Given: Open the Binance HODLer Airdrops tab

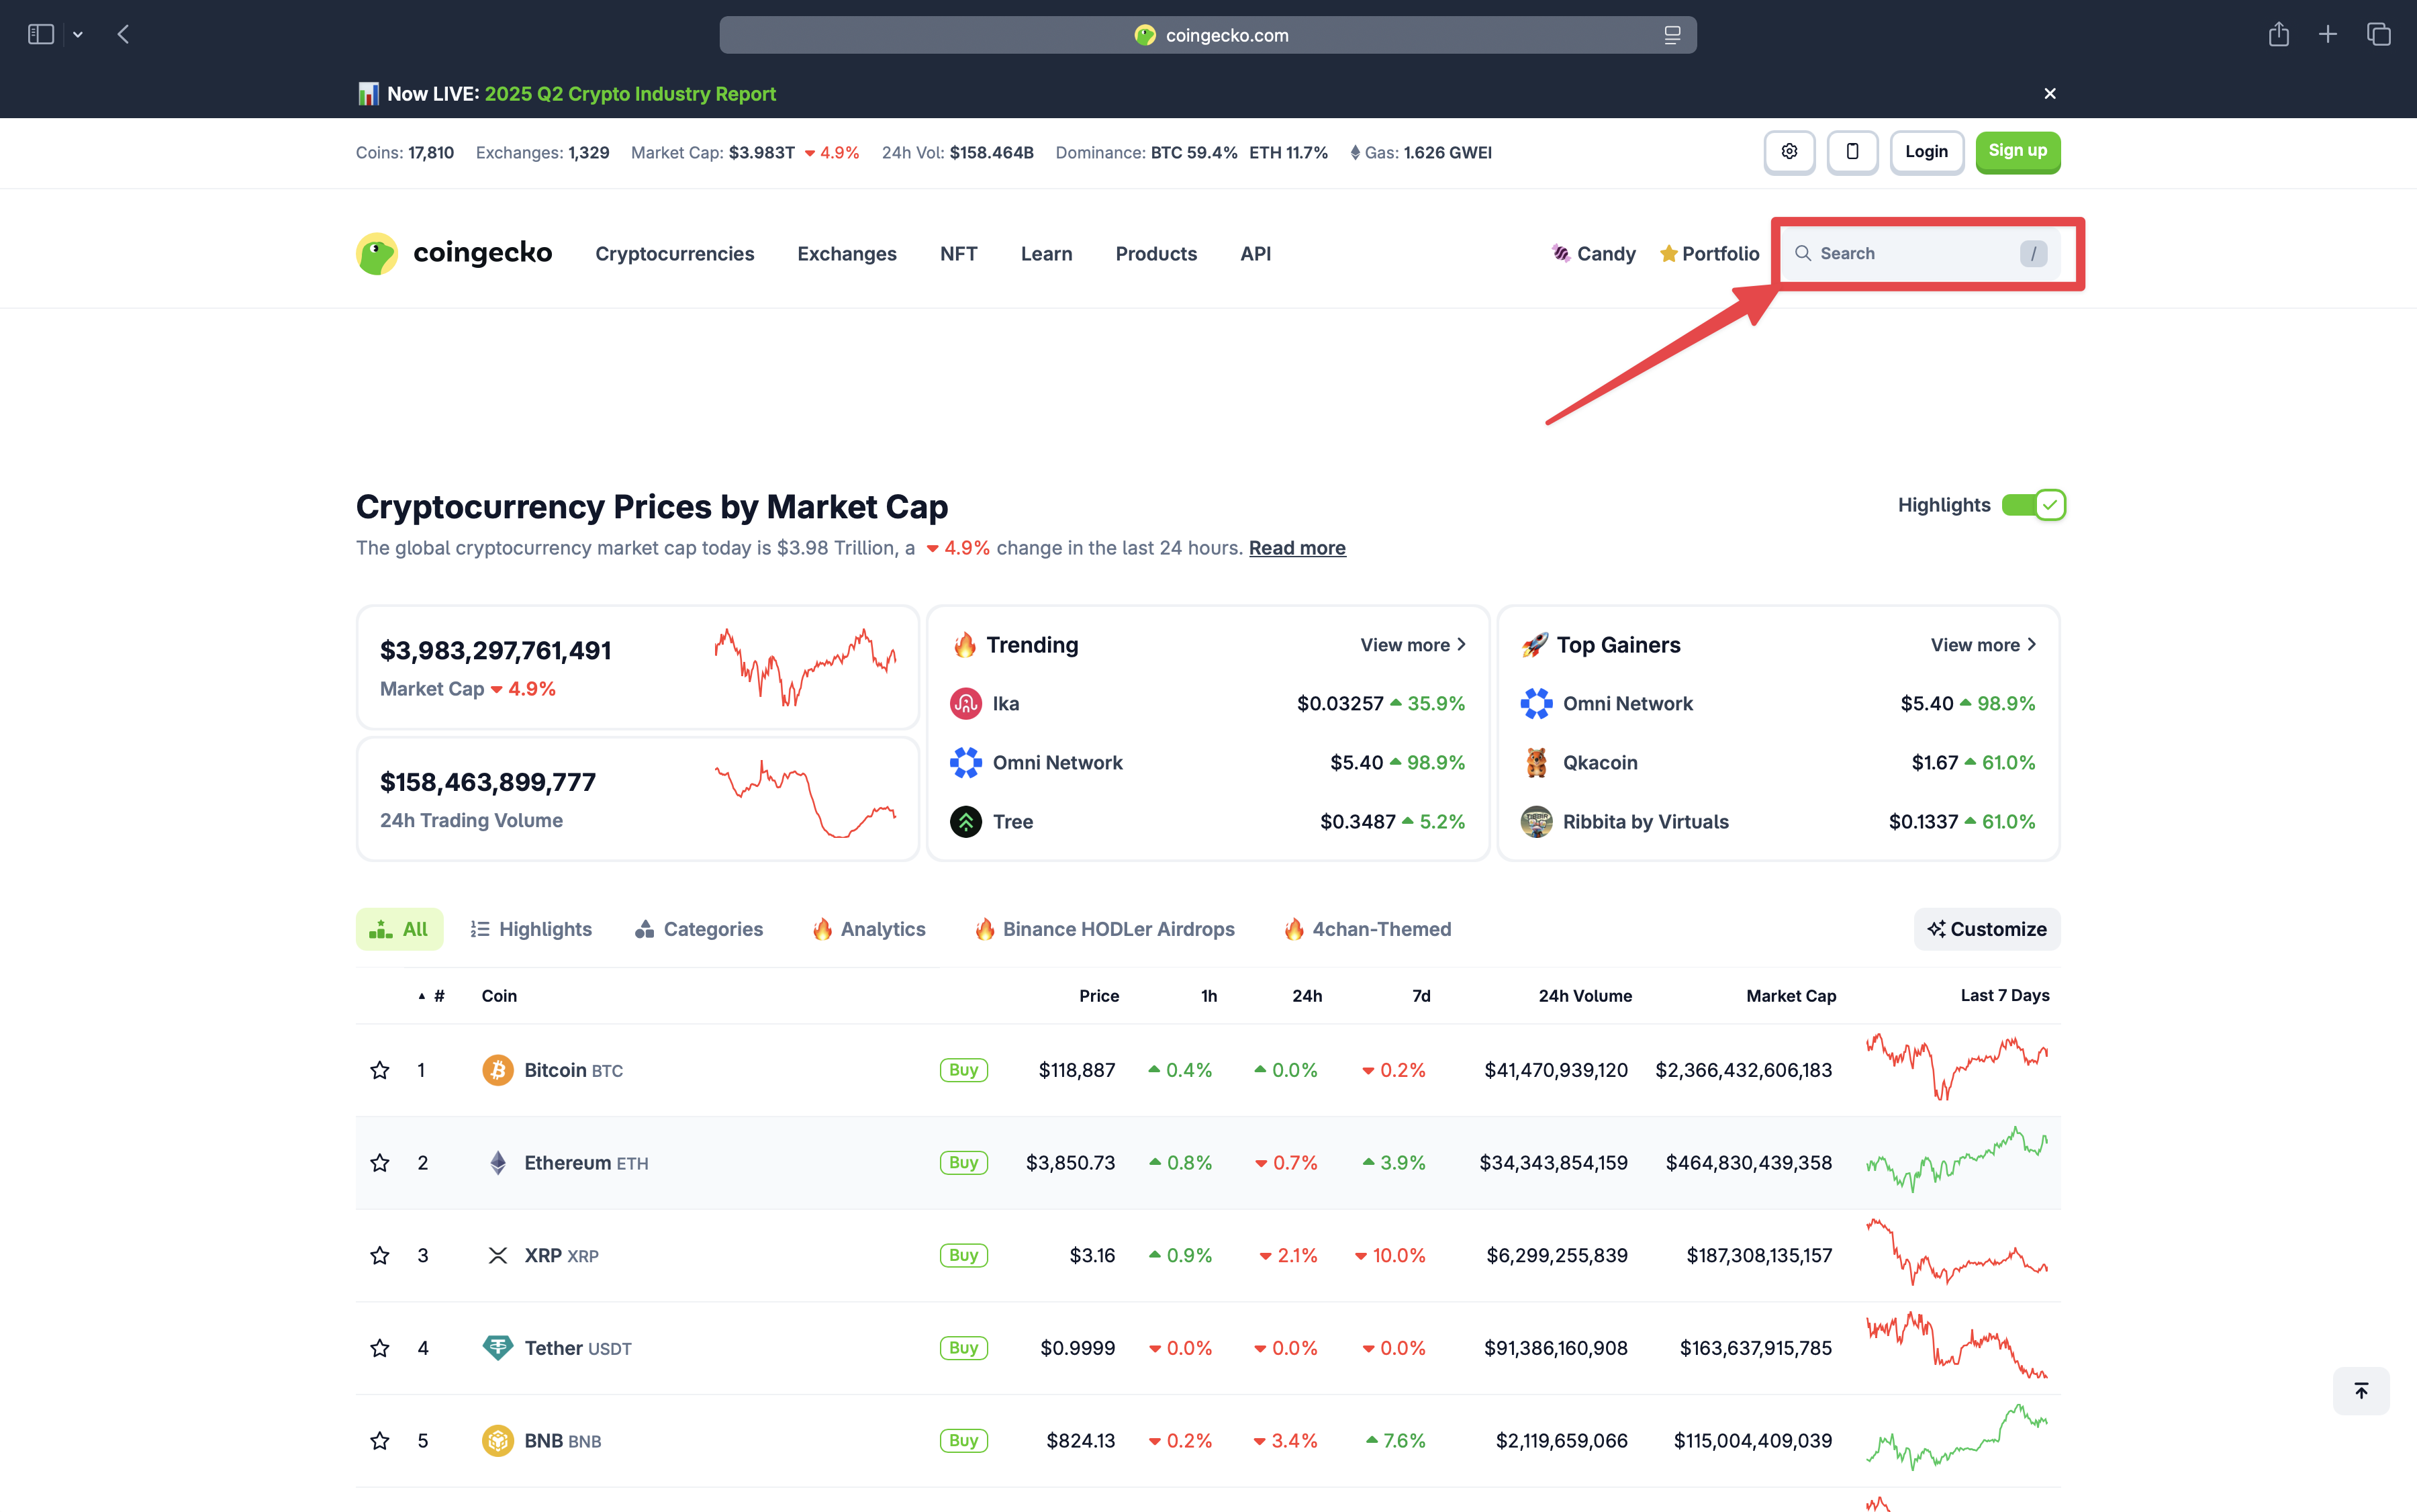Looking at the screenshot, I should pyautogui.click(x=1105, y=929).
